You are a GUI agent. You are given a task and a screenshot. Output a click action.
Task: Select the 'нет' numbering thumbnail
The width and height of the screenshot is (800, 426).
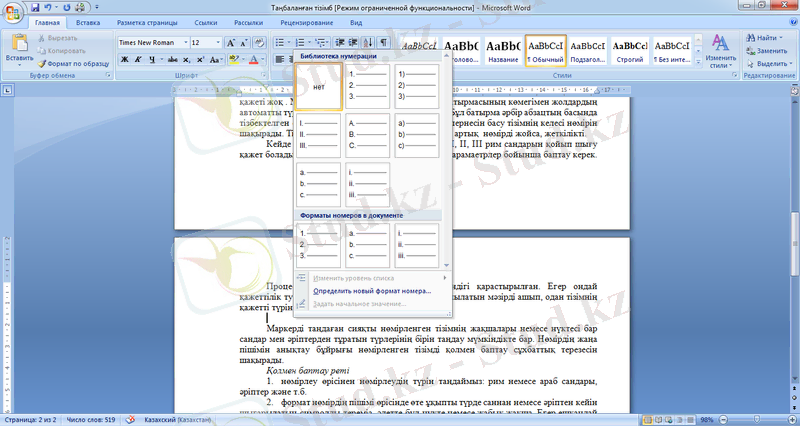pyautogui.click(x=319, y=87)
